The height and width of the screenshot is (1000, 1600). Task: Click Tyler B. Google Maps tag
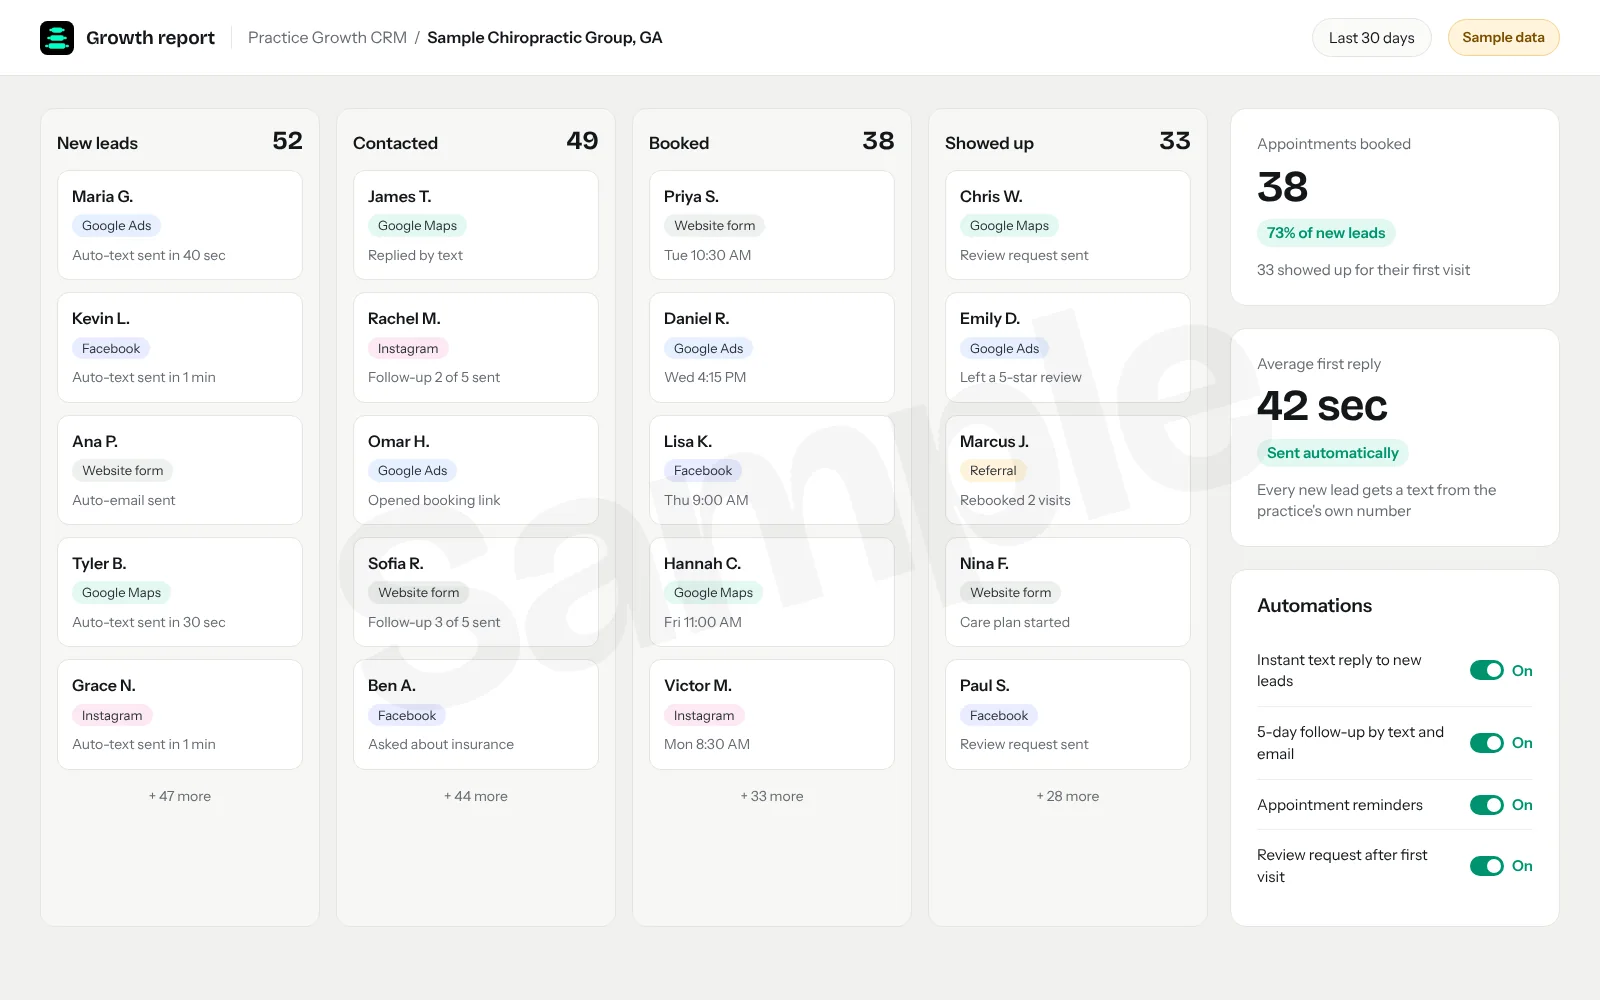[x=121, y=593]
